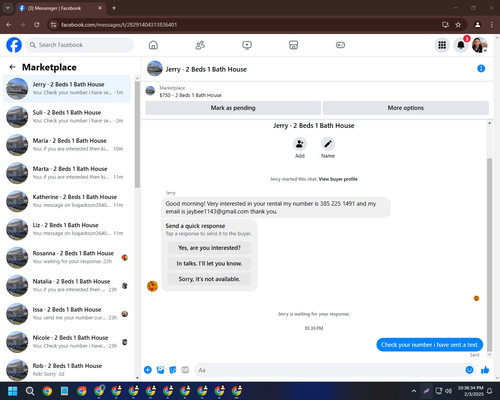Viewport: 500px width, 400px height.
Task: Open the browser profile icon
Action: click(477, 25)
